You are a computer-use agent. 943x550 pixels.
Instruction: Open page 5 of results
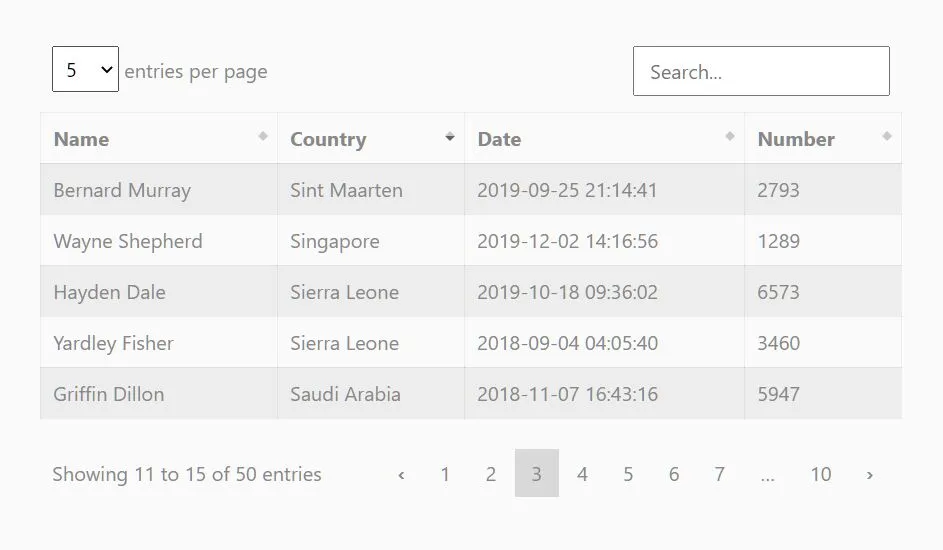pyautogui.click(x=628, y=474)
